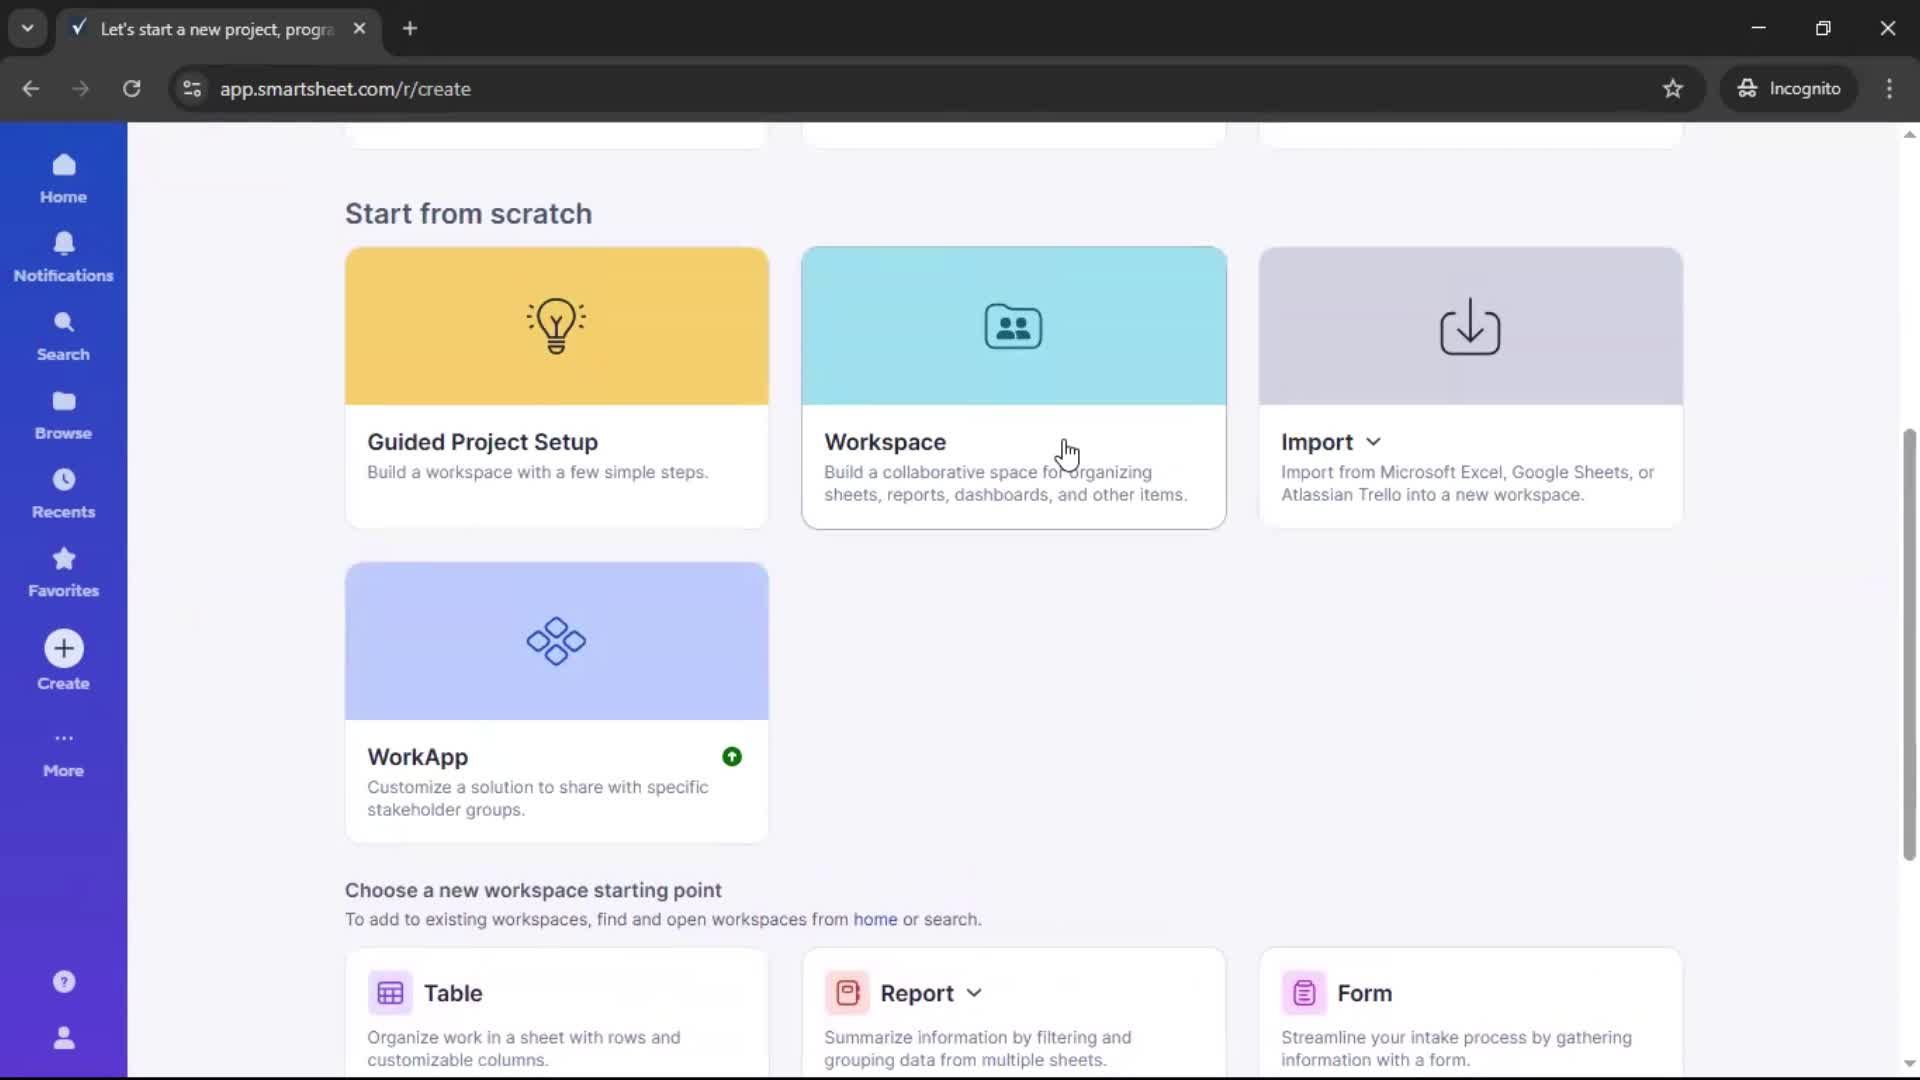Open the Help icon at sidebar bottom
Image resolution: width=1920 pixels, height=1080 pixels.
click(63, 981)
